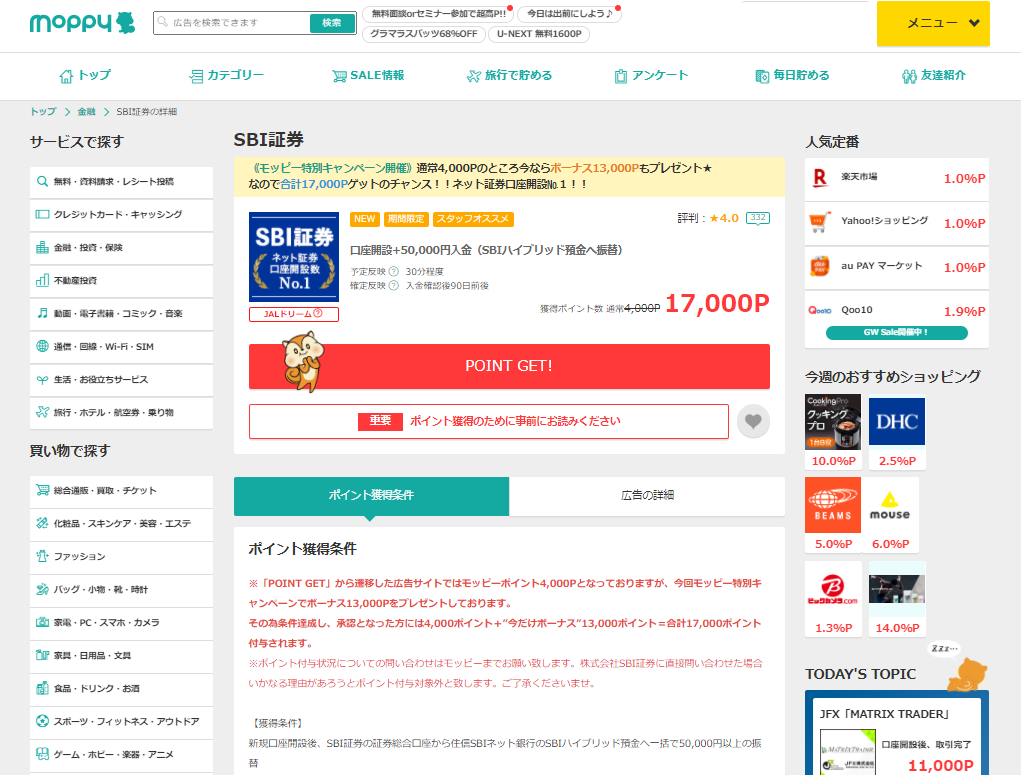Click the U-NEXT 無料1600P tag
1021x775 pixels.
(539, 34)
